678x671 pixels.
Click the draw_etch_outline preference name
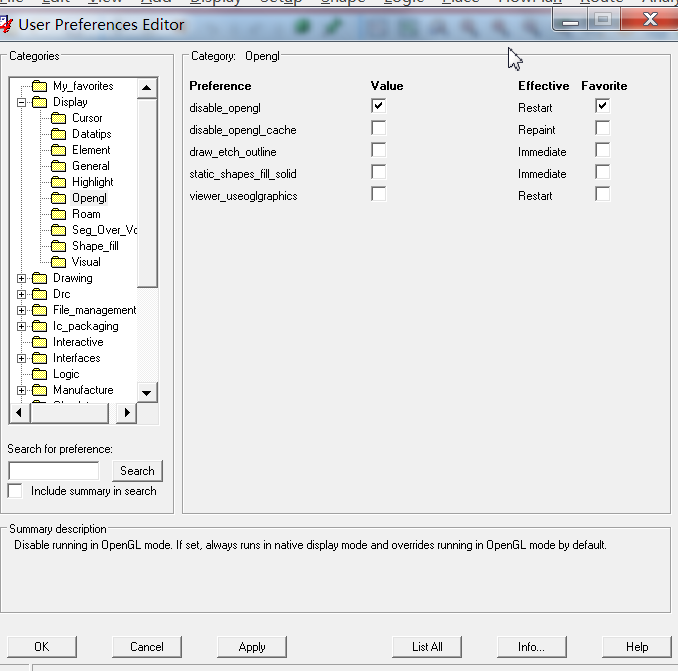233,152
